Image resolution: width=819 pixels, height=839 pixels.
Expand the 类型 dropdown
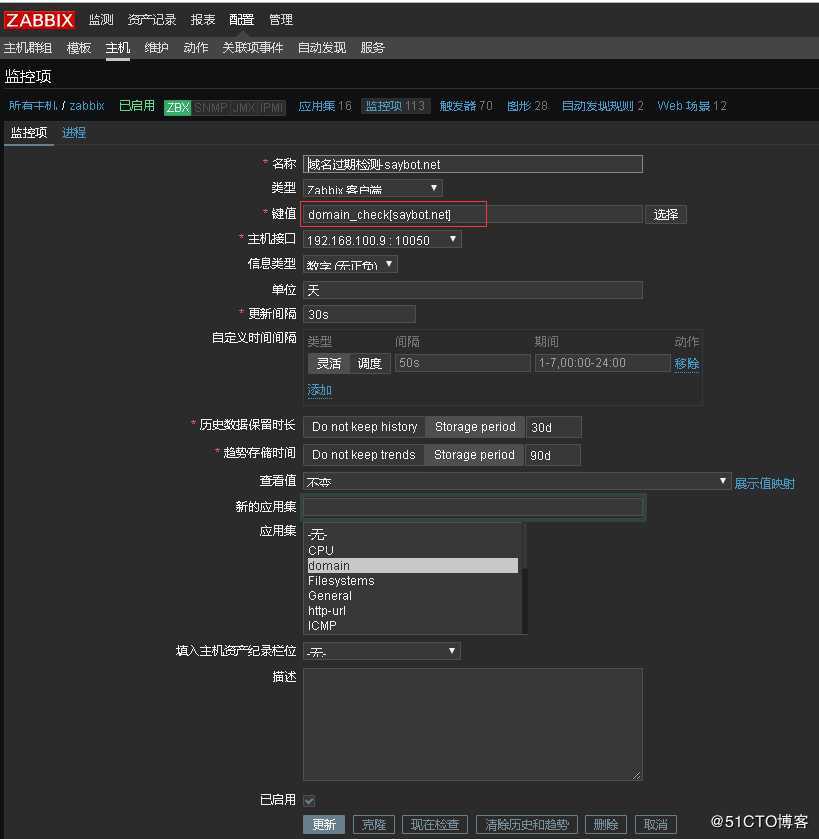(x=373, y=188)
